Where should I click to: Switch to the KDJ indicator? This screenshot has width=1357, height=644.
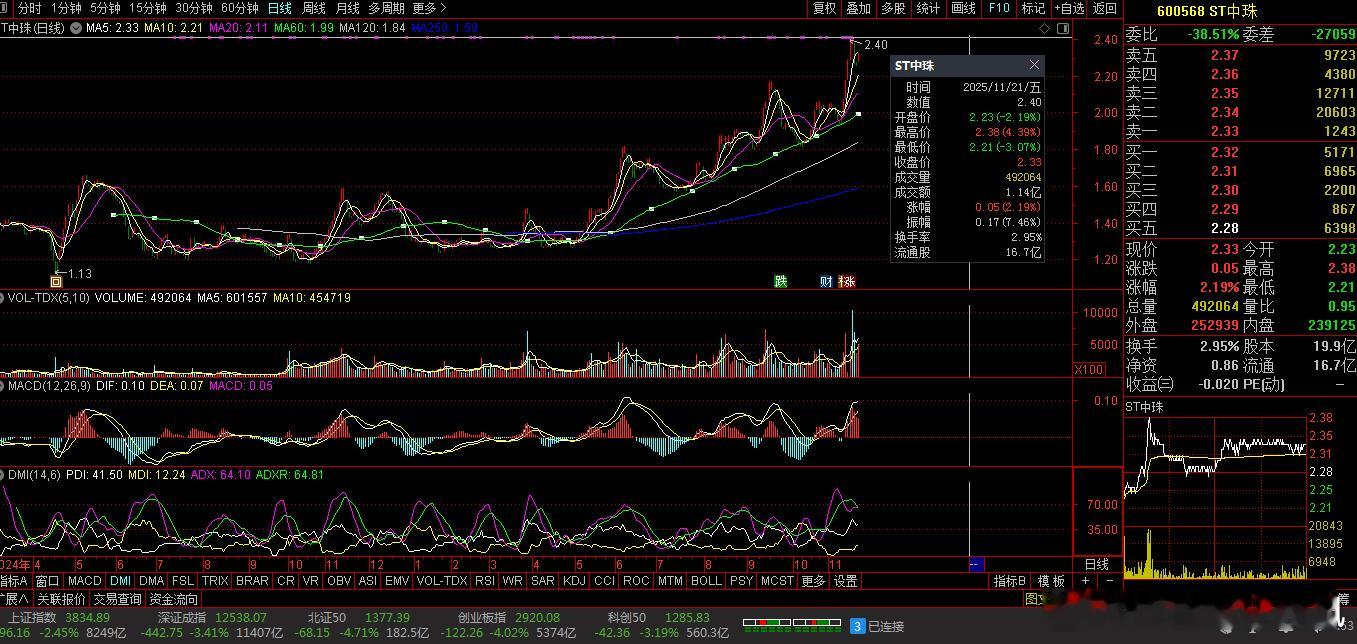(574, 581)
